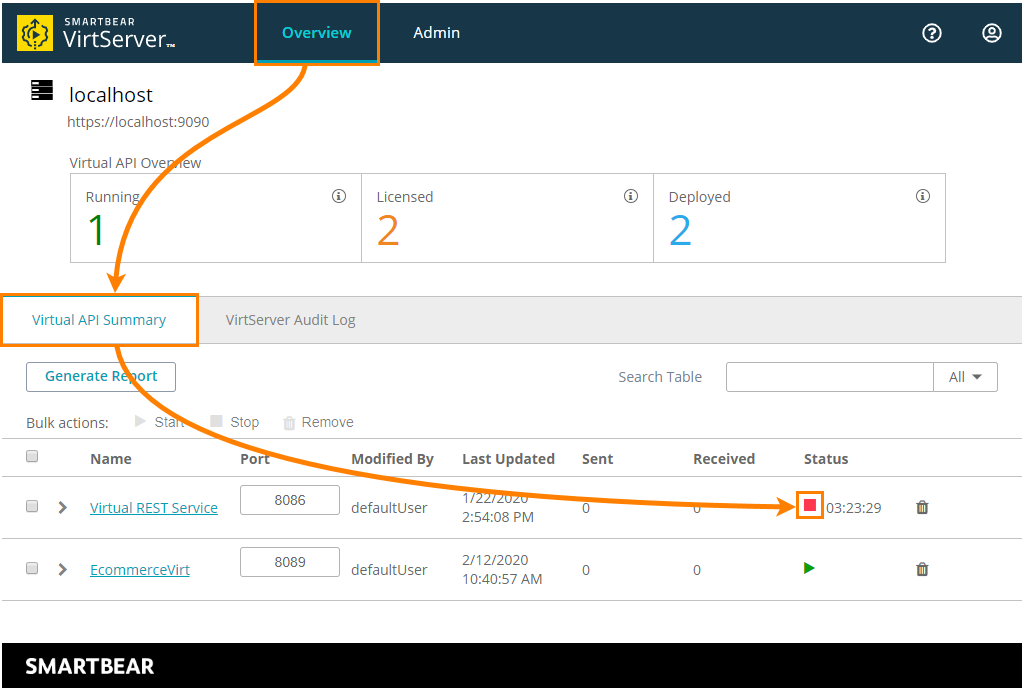Delete the Virtual REST Service via trash icon
Viewport: 1022px width, 688px height.
tap(921, 507)
